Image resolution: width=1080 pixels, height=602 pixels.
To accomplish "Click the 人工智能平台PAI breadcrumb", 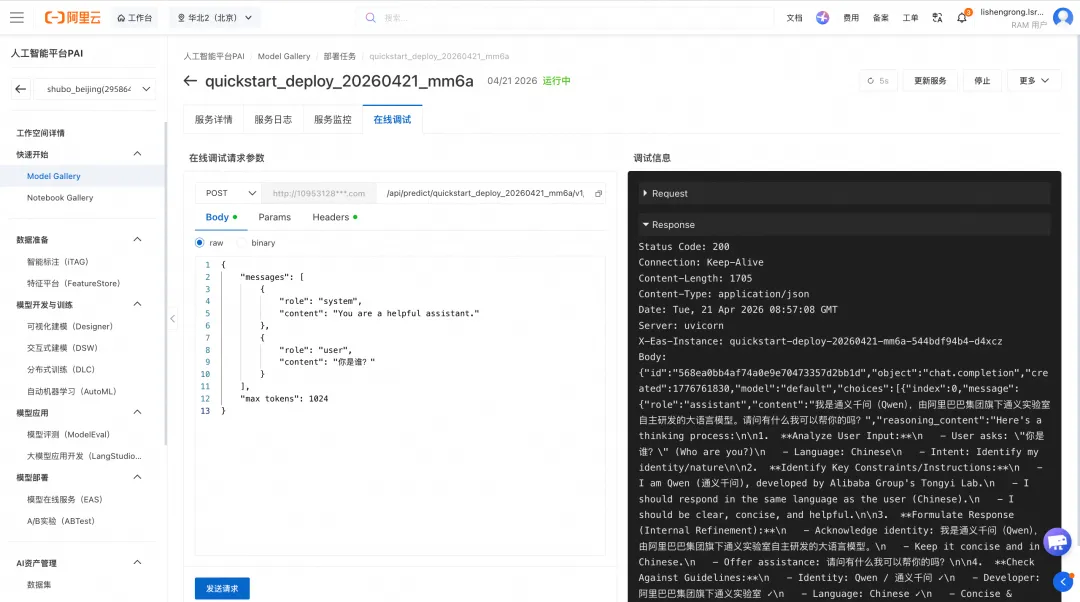I will 214,56.
